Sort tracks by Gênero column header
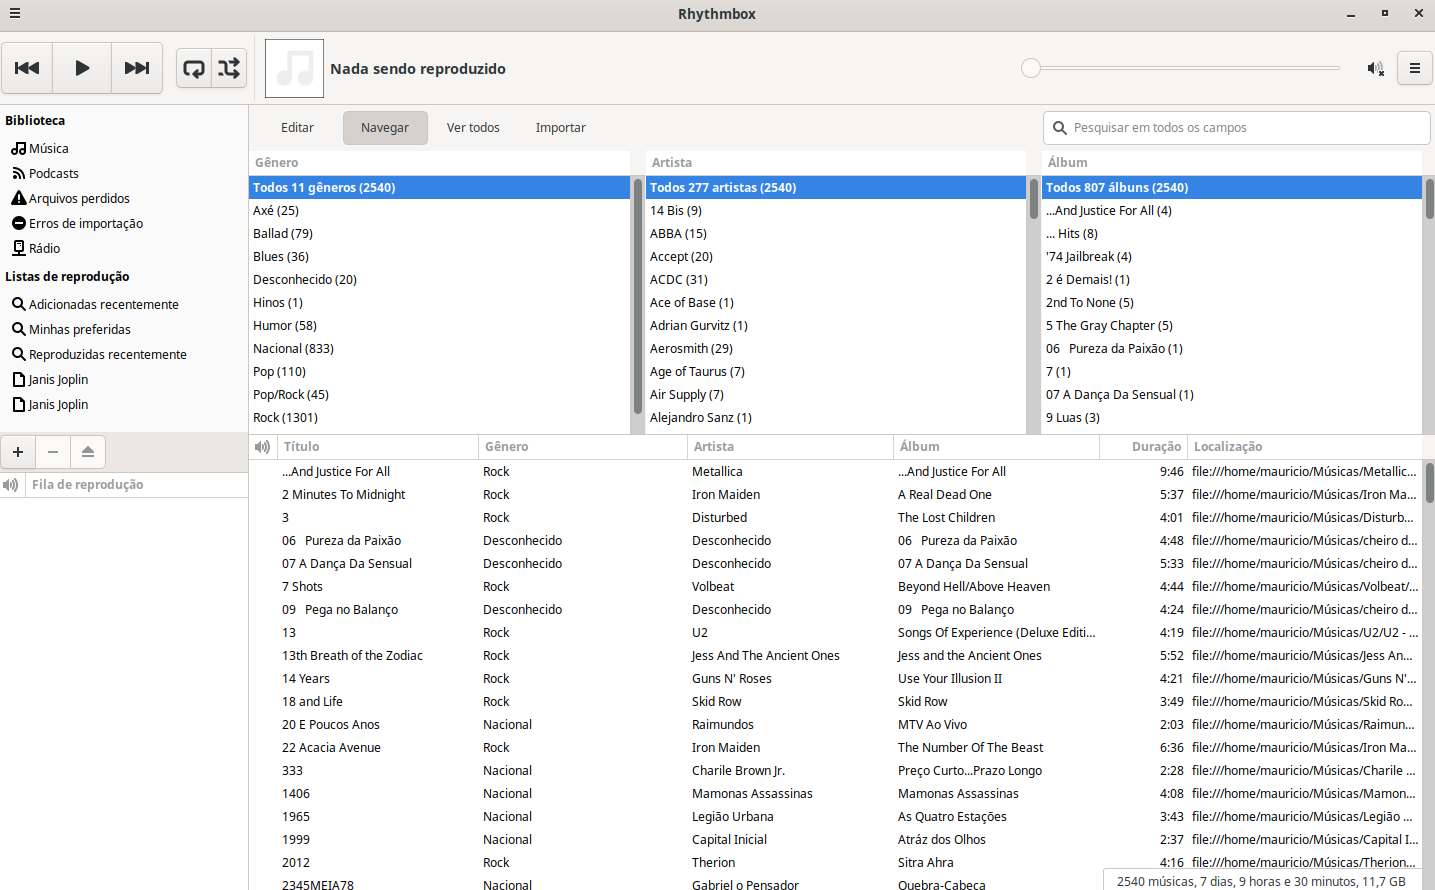Screen dimensions: 1435x890 tap(582, 447)
